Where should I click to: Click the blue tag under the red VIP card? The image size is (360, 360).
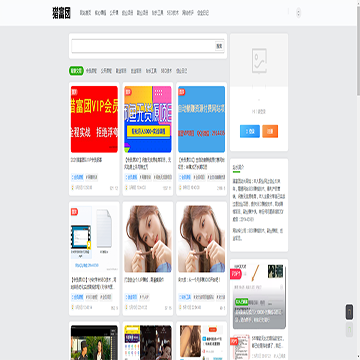[78, 177]
